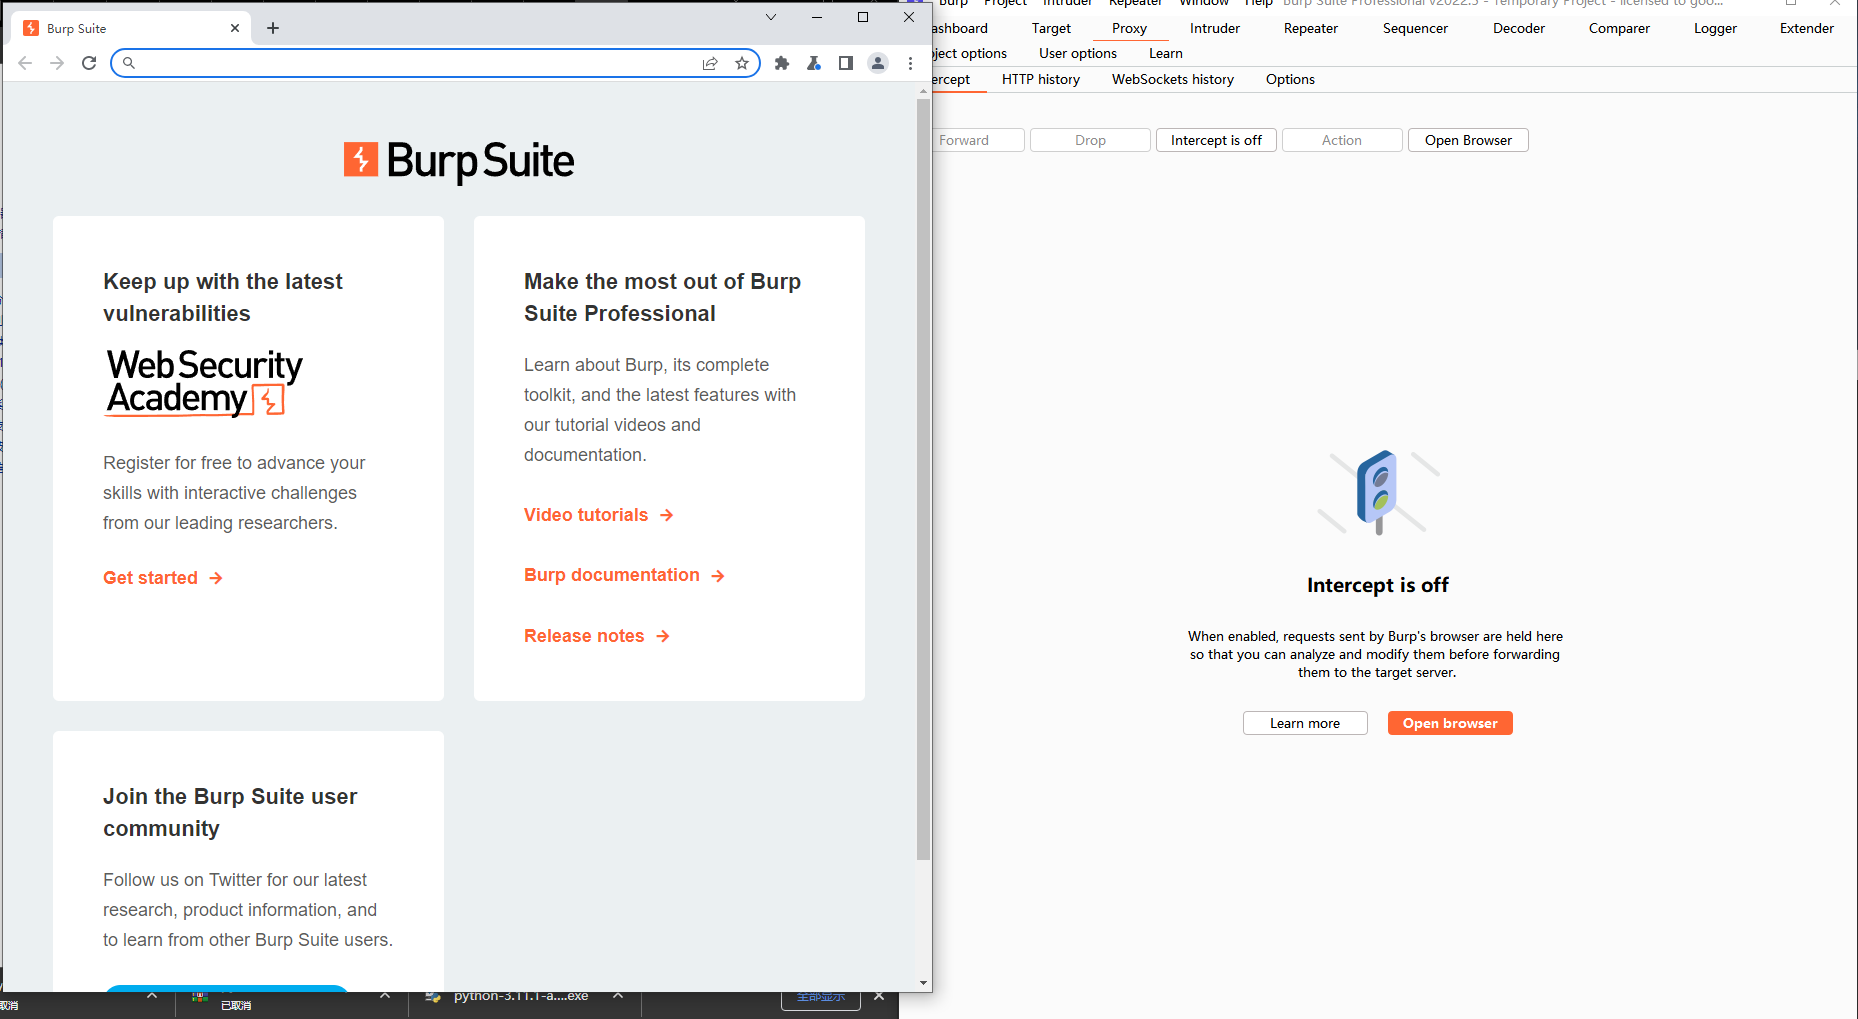Viewport: 1858px width, 1019px height.
Task: Go back in the browser
Action: click(x=25, y=63)
